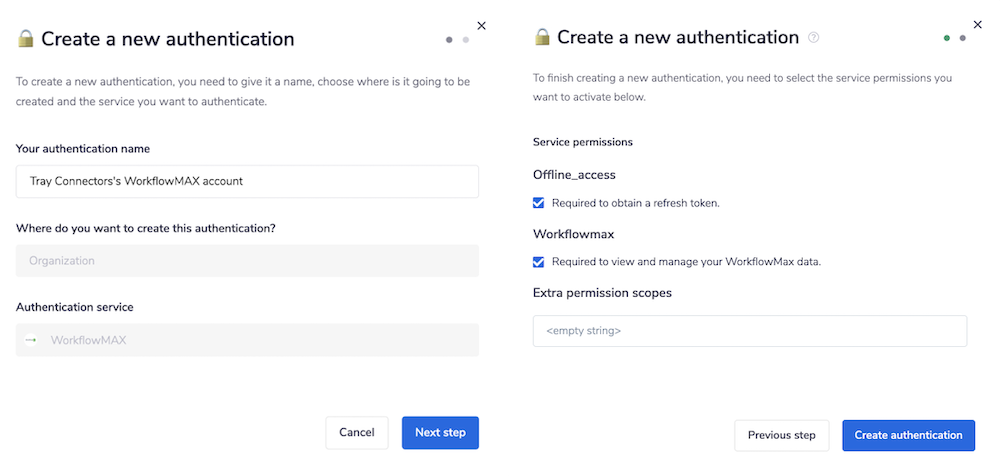Open the help question-mark icon beside the title

(x=814, y=38)
